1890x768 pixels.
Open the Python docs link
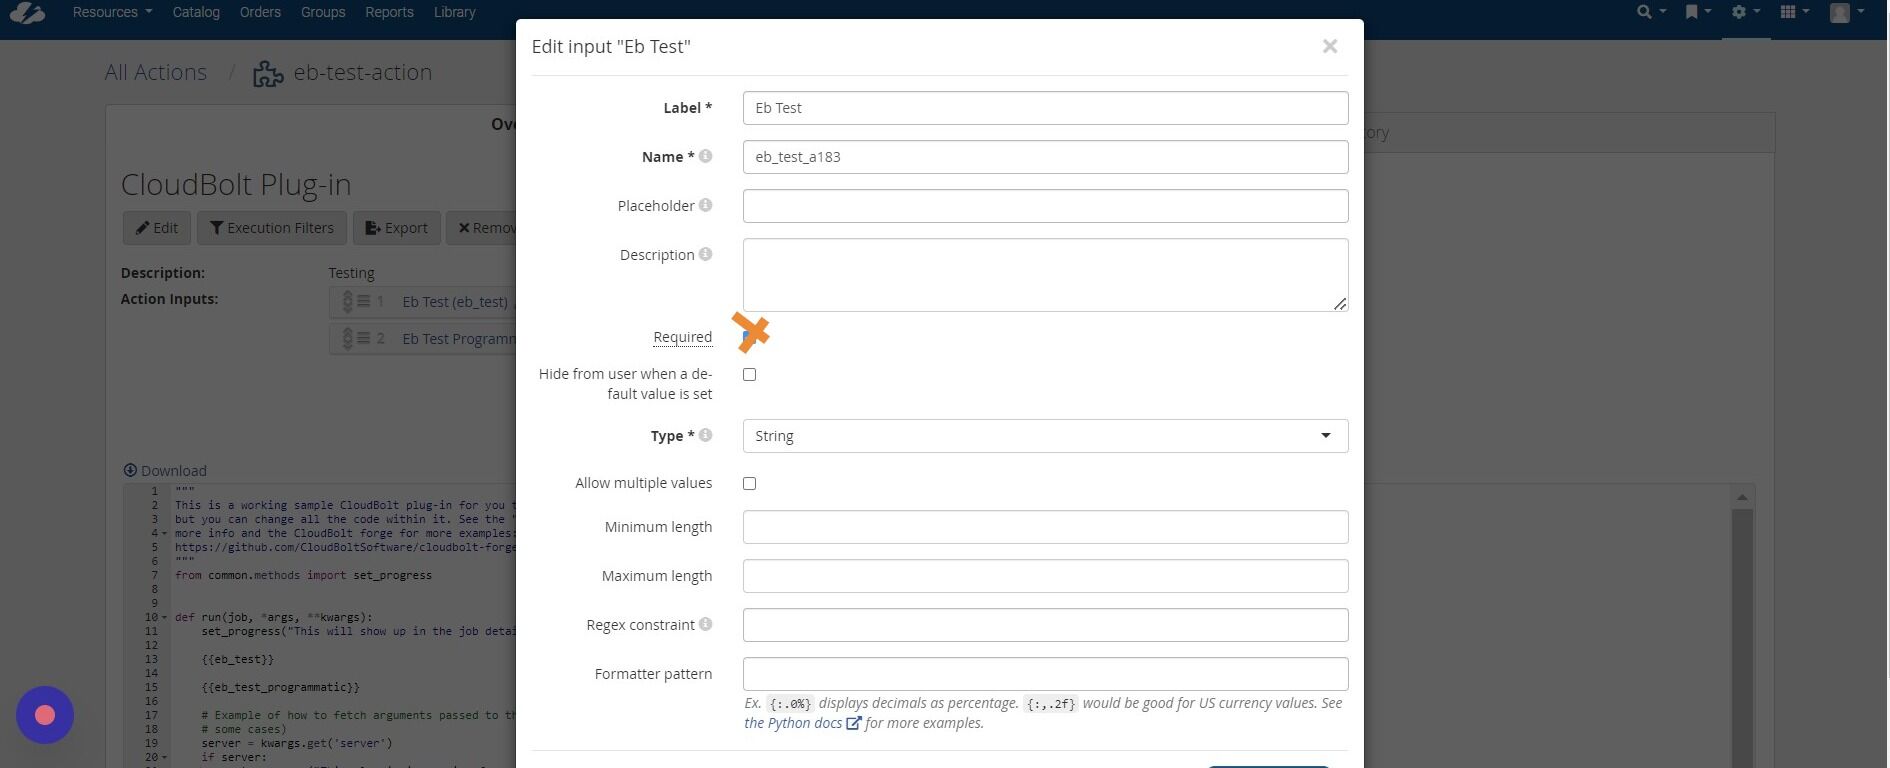tap(802, 723)
